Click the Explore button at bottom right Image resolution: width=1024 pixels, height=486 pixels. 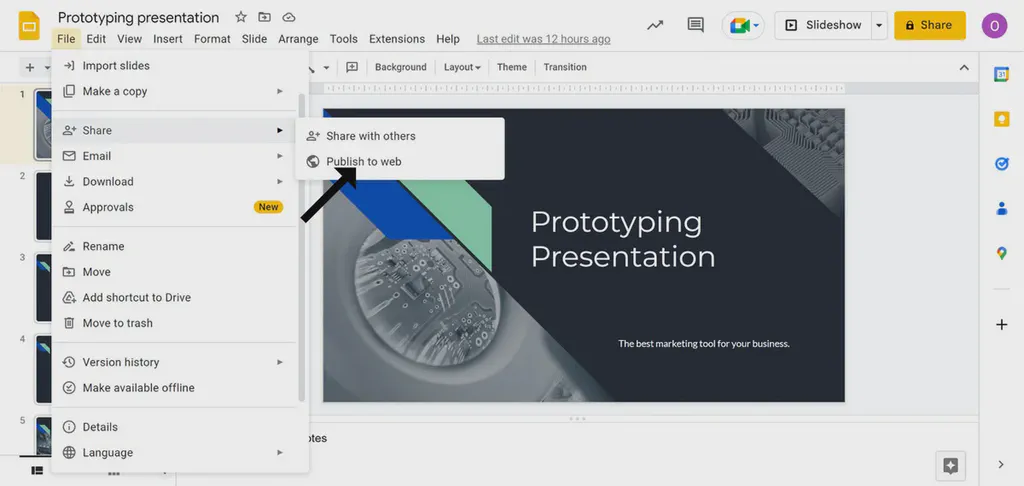tap(950, 466)
